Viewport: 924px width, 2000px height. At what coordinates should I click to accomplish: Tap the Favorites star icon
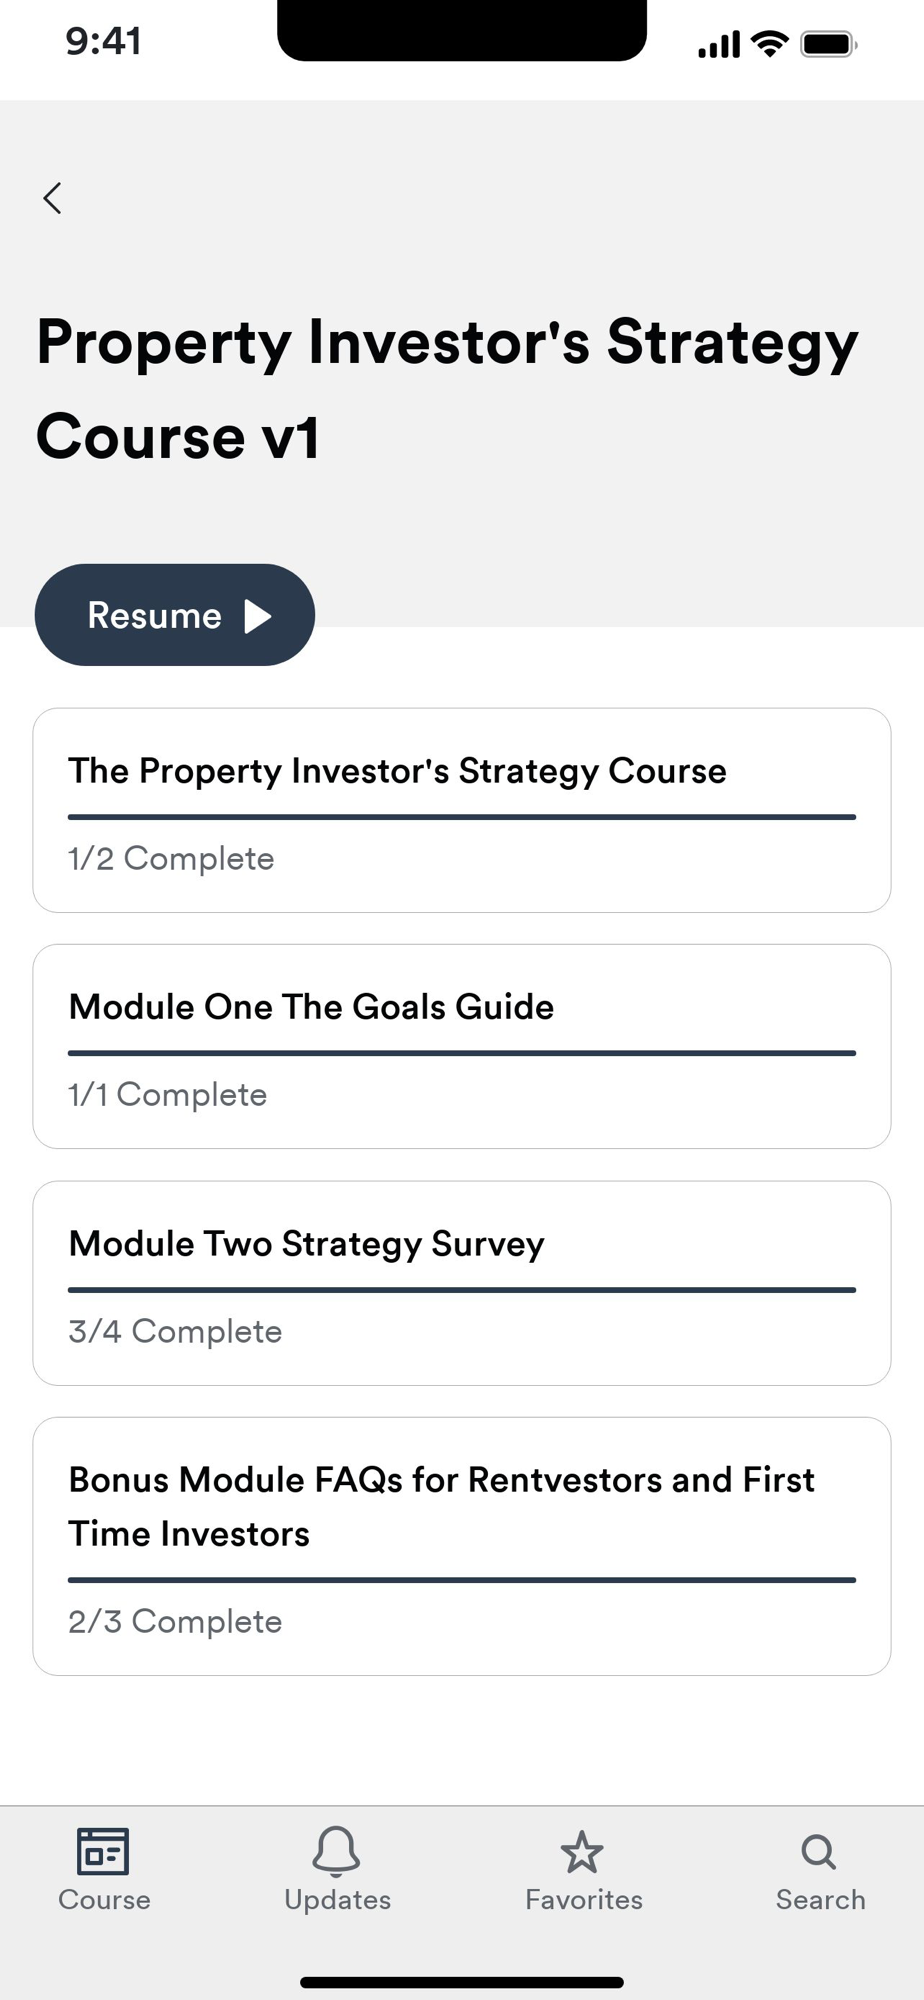[582, 1853]
